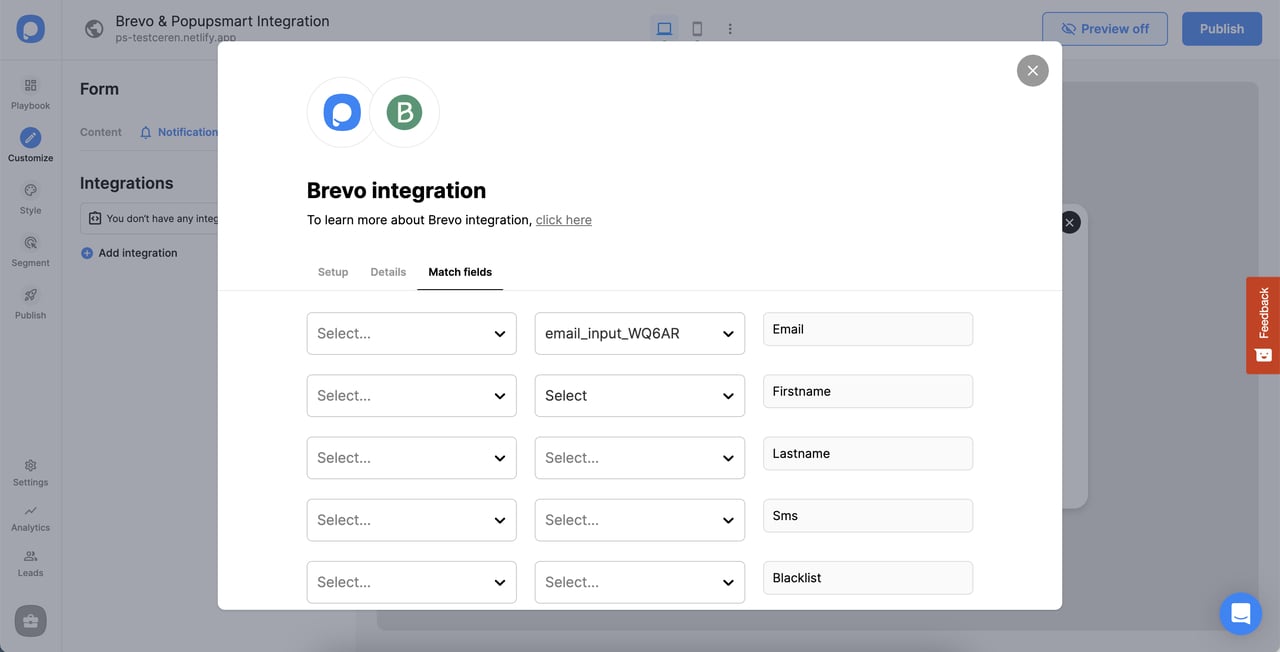Open Analytics in the sidebar
The height and width of the screenshot is (652, 1280).
click(30, 518)
